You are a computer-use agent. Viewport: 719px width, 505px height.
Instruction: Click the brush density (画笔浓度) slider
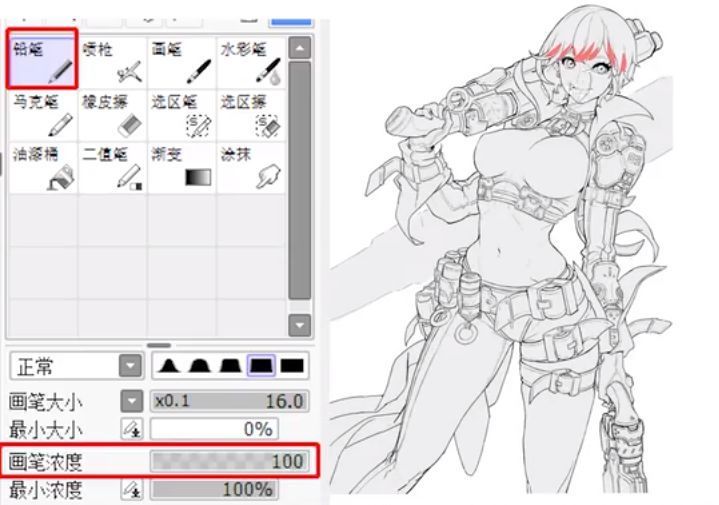point(228,460)
